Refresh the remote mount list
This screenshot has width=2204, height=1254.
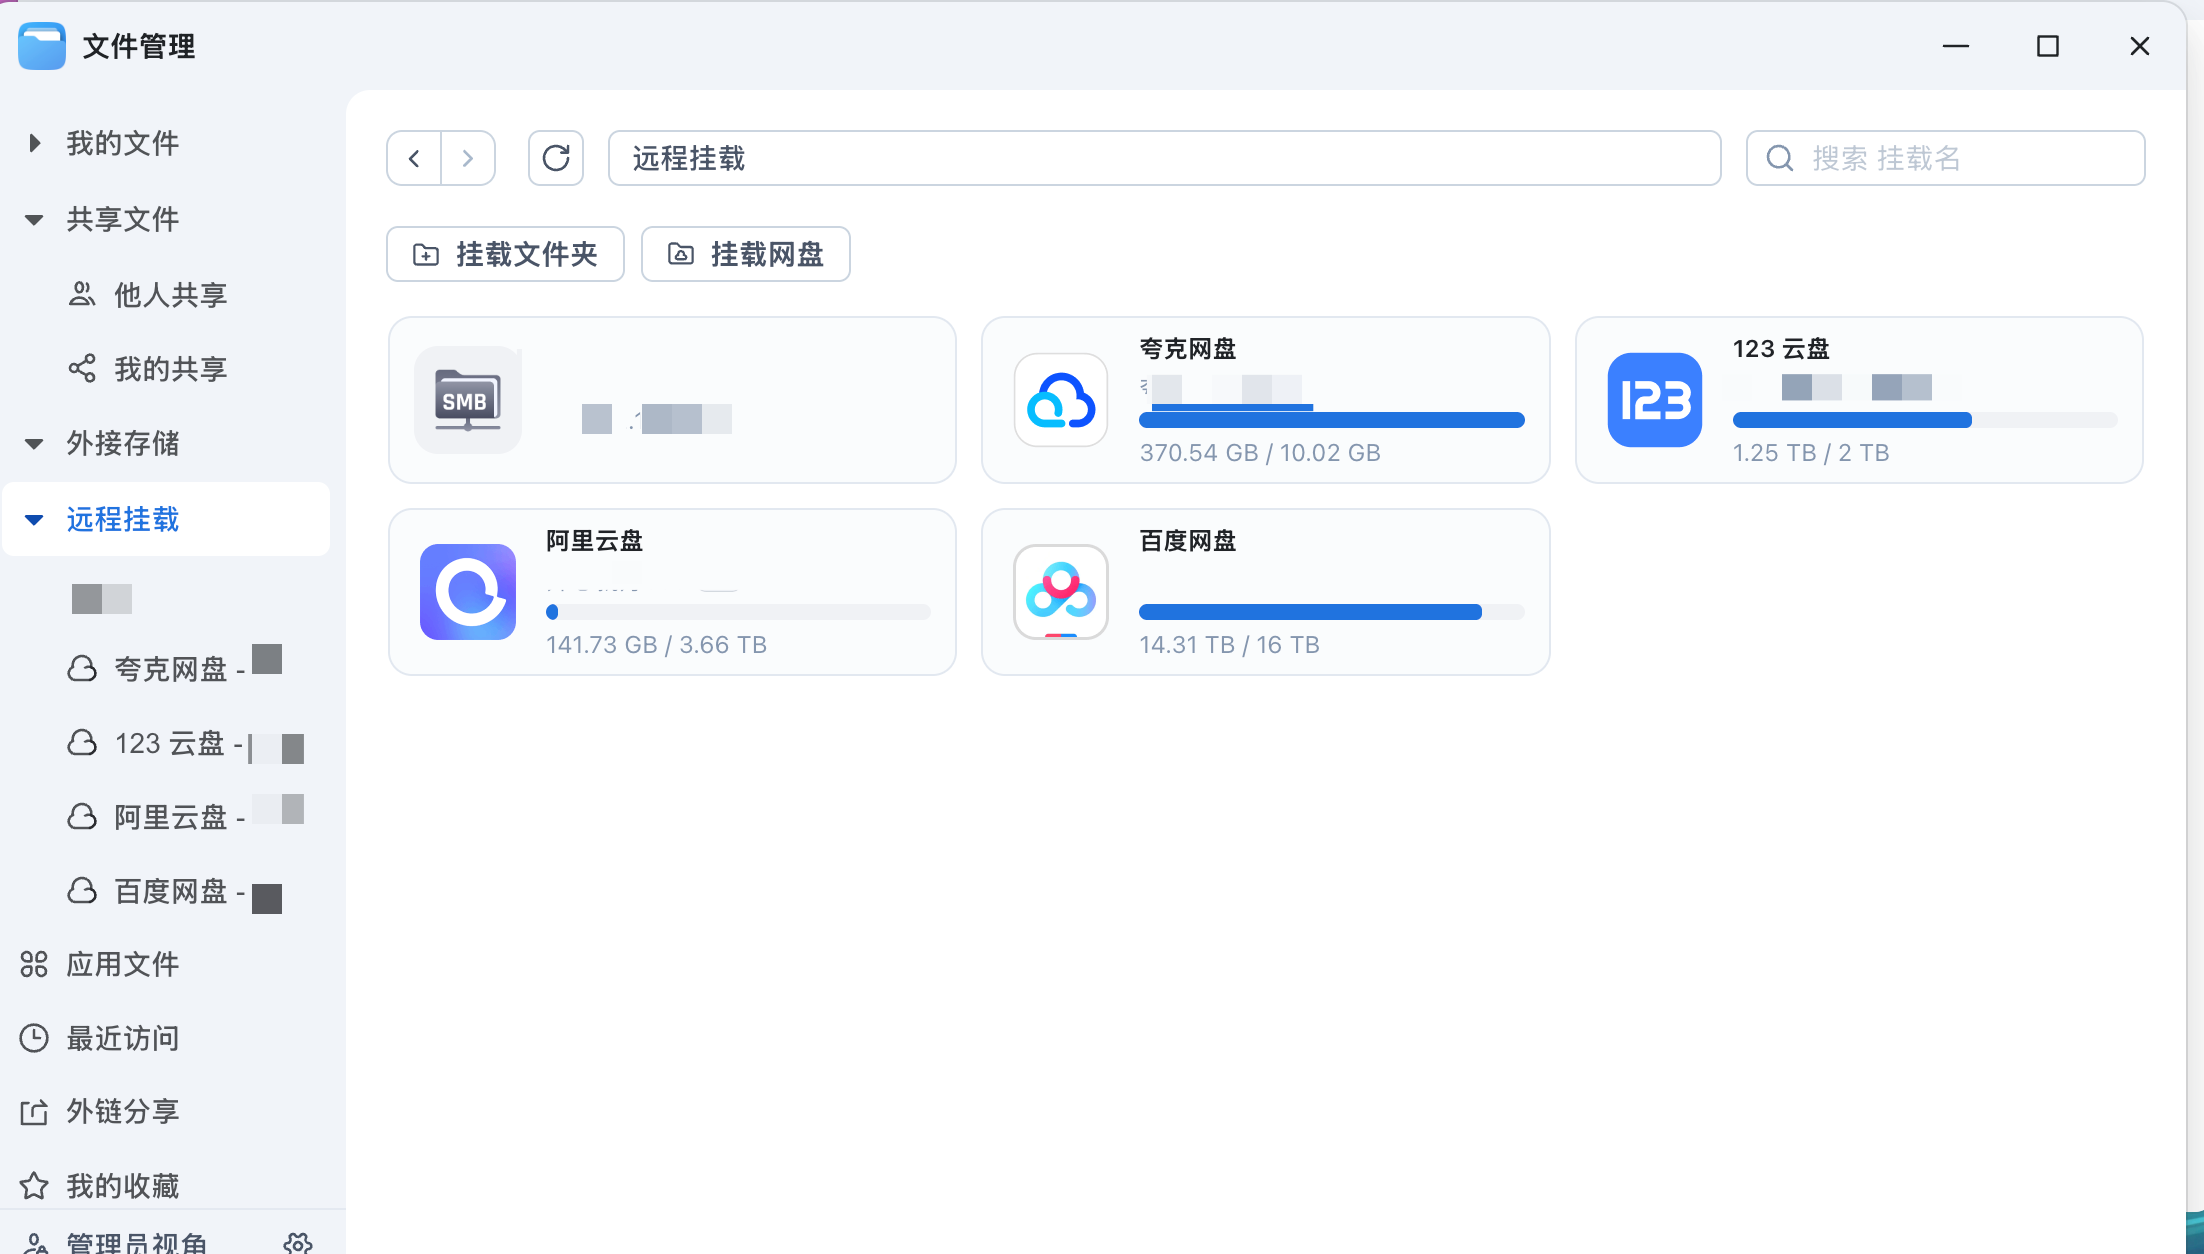click(x=556, y=158)
